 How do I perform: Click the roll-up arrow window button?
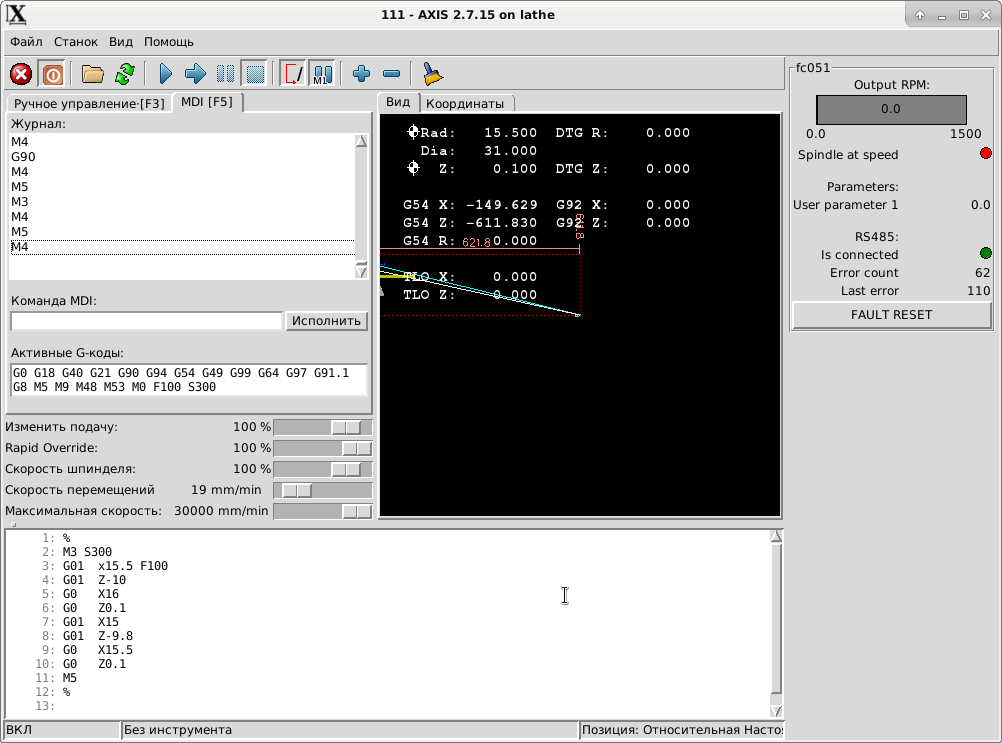[x=920, y=15]
